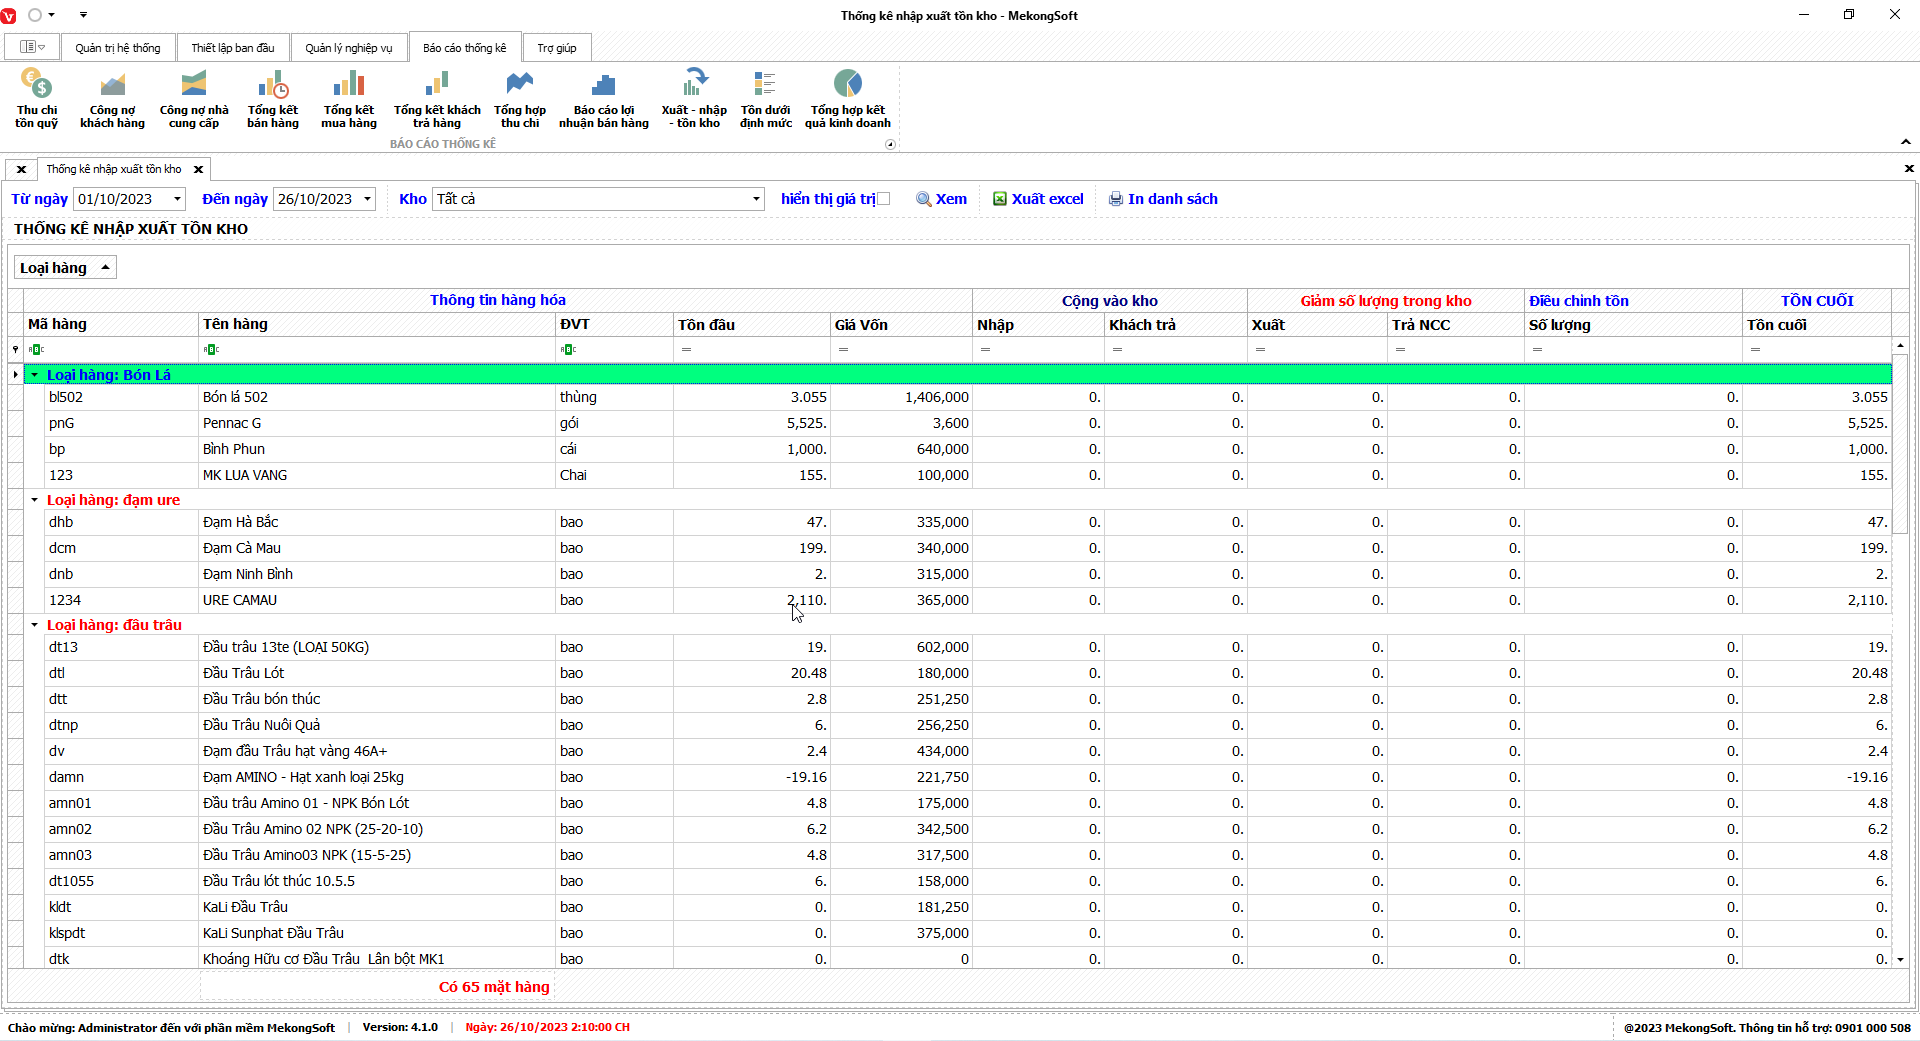This screenshot has width=1920, height=1041.
Task: Open Xuất - nhập - tồn kho report
Action: [694, 98]
